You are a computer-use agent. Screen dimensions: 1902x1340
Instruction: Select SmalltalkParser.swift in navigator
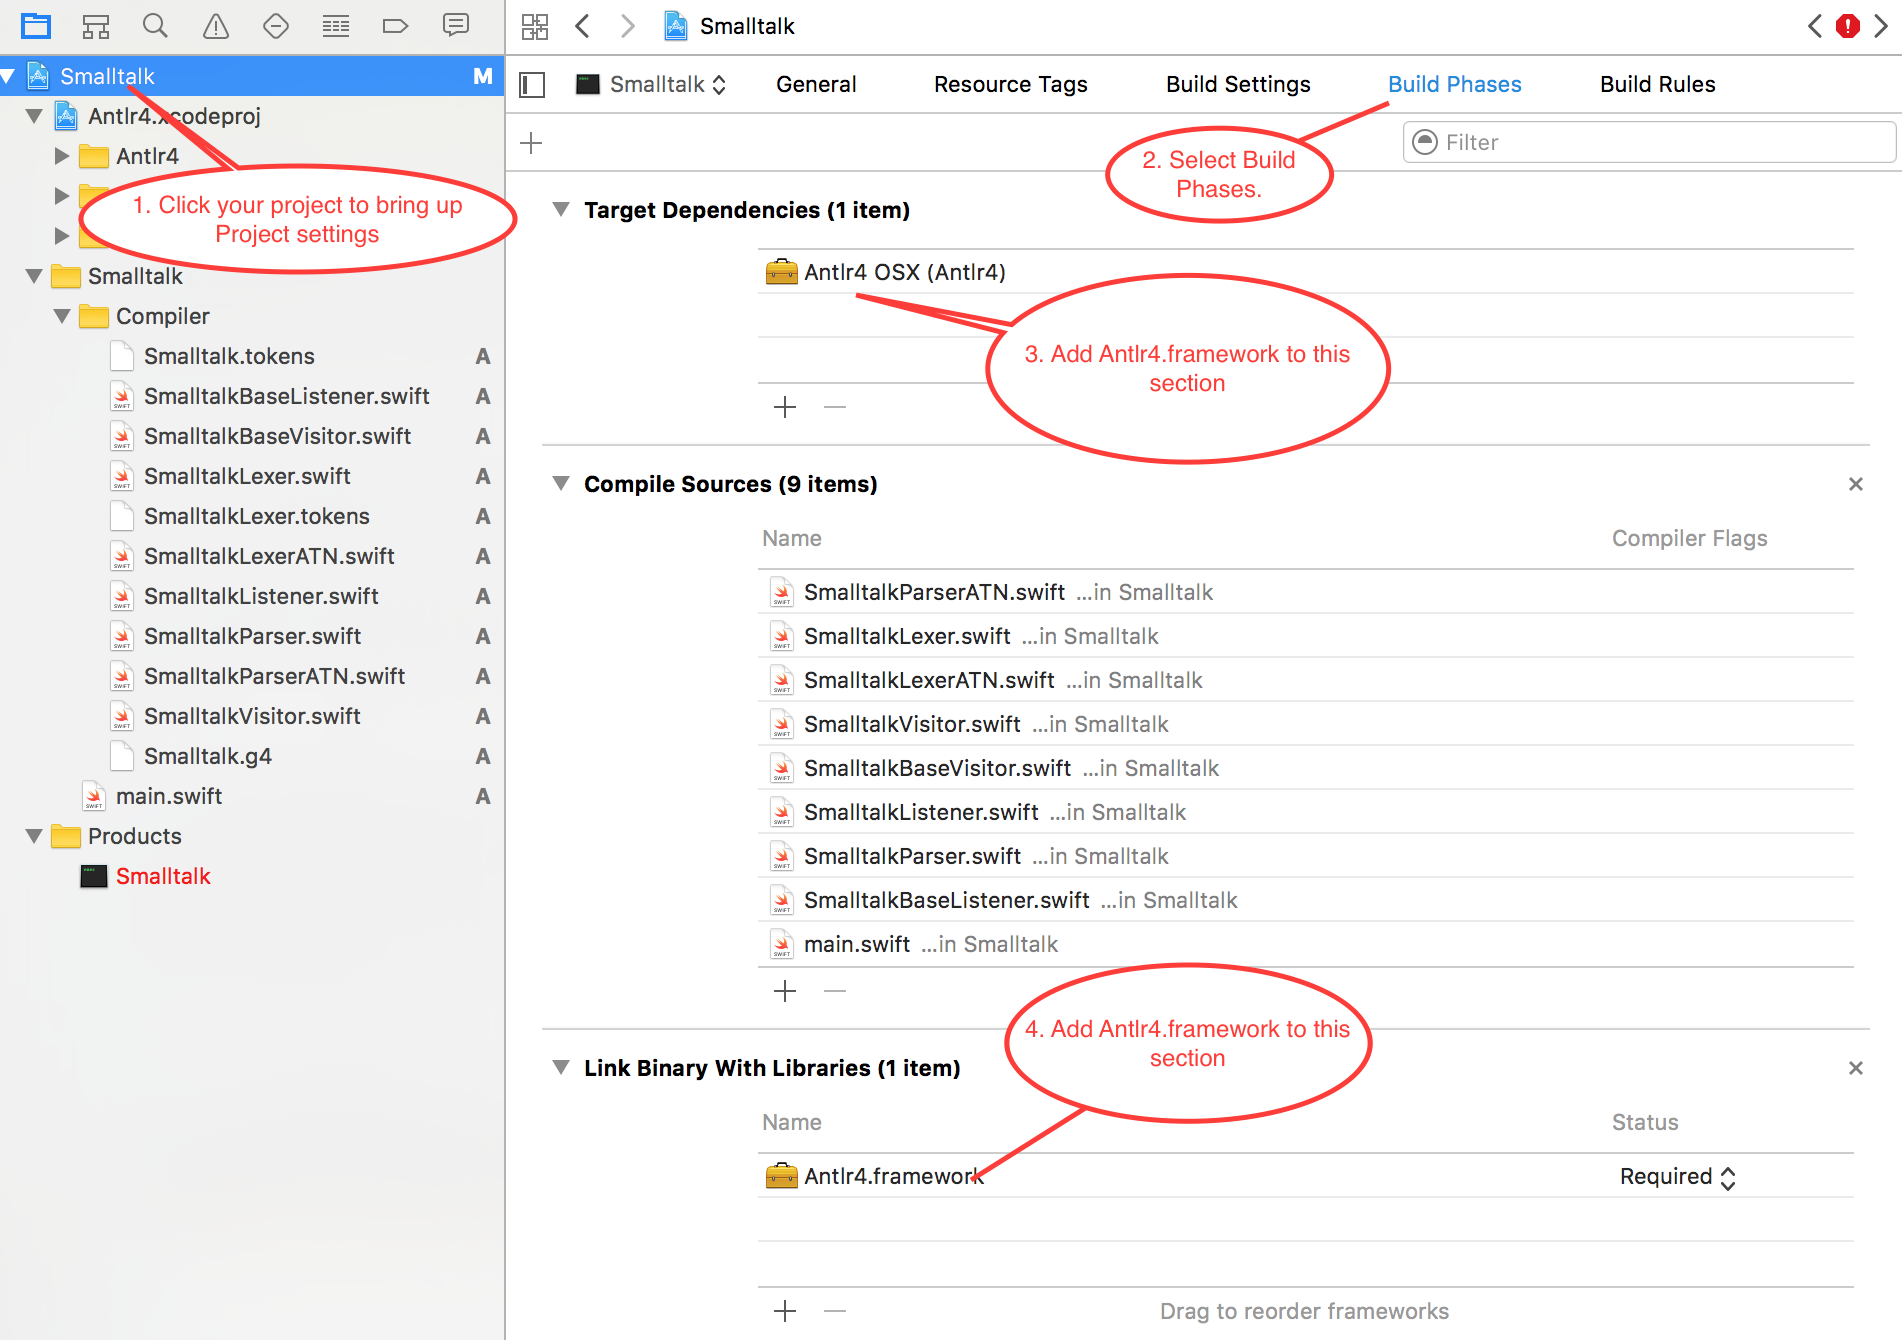point(252,636)
